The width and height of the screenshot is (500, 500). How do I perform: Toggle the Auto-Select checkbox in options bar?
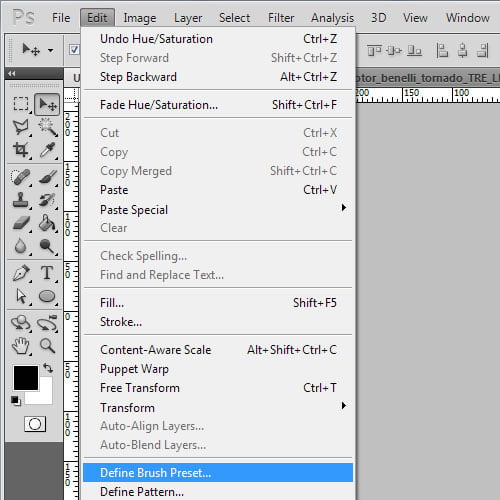(x=74, y=50)
